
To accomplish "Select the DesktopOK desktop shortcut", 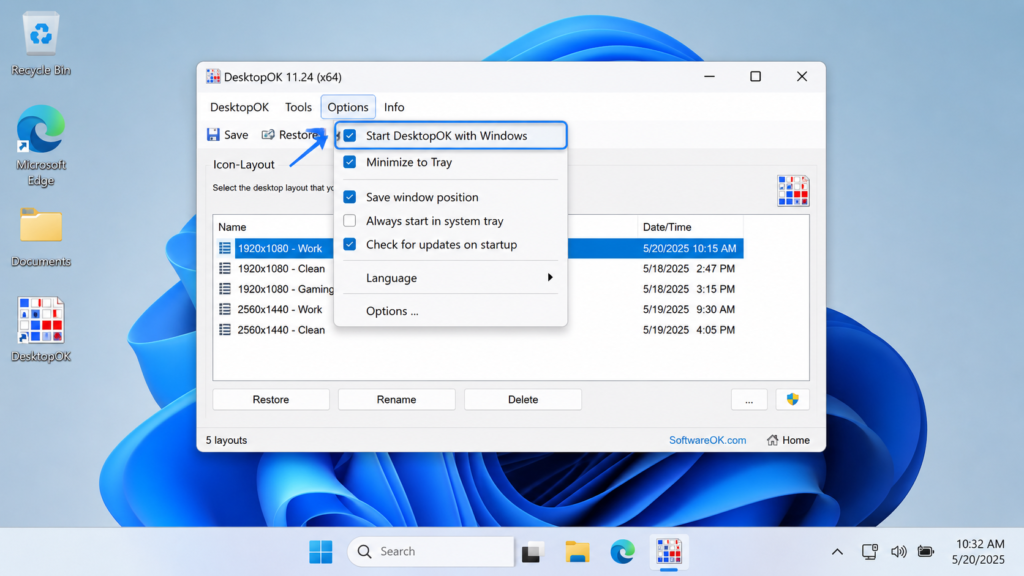I will coord(40,329).
